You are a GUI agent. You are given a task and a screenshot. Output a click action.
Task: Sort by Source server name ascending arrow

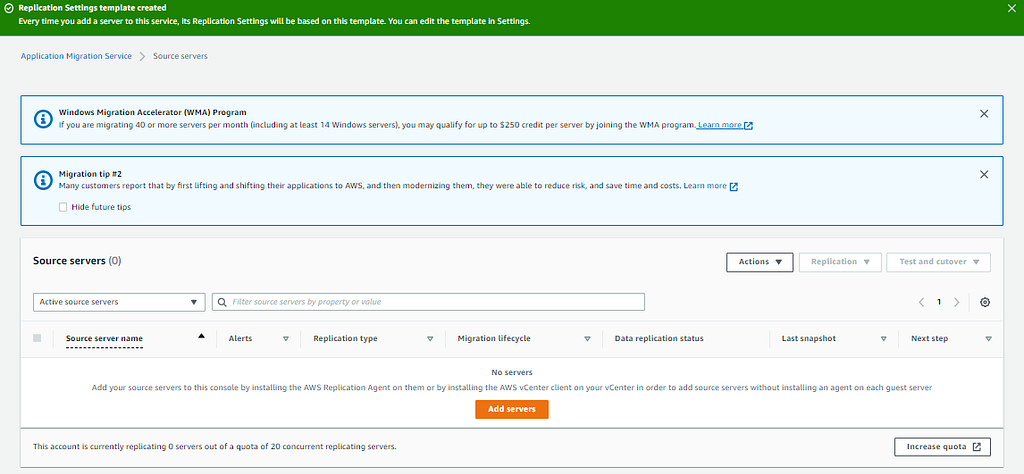pos(201,336)
